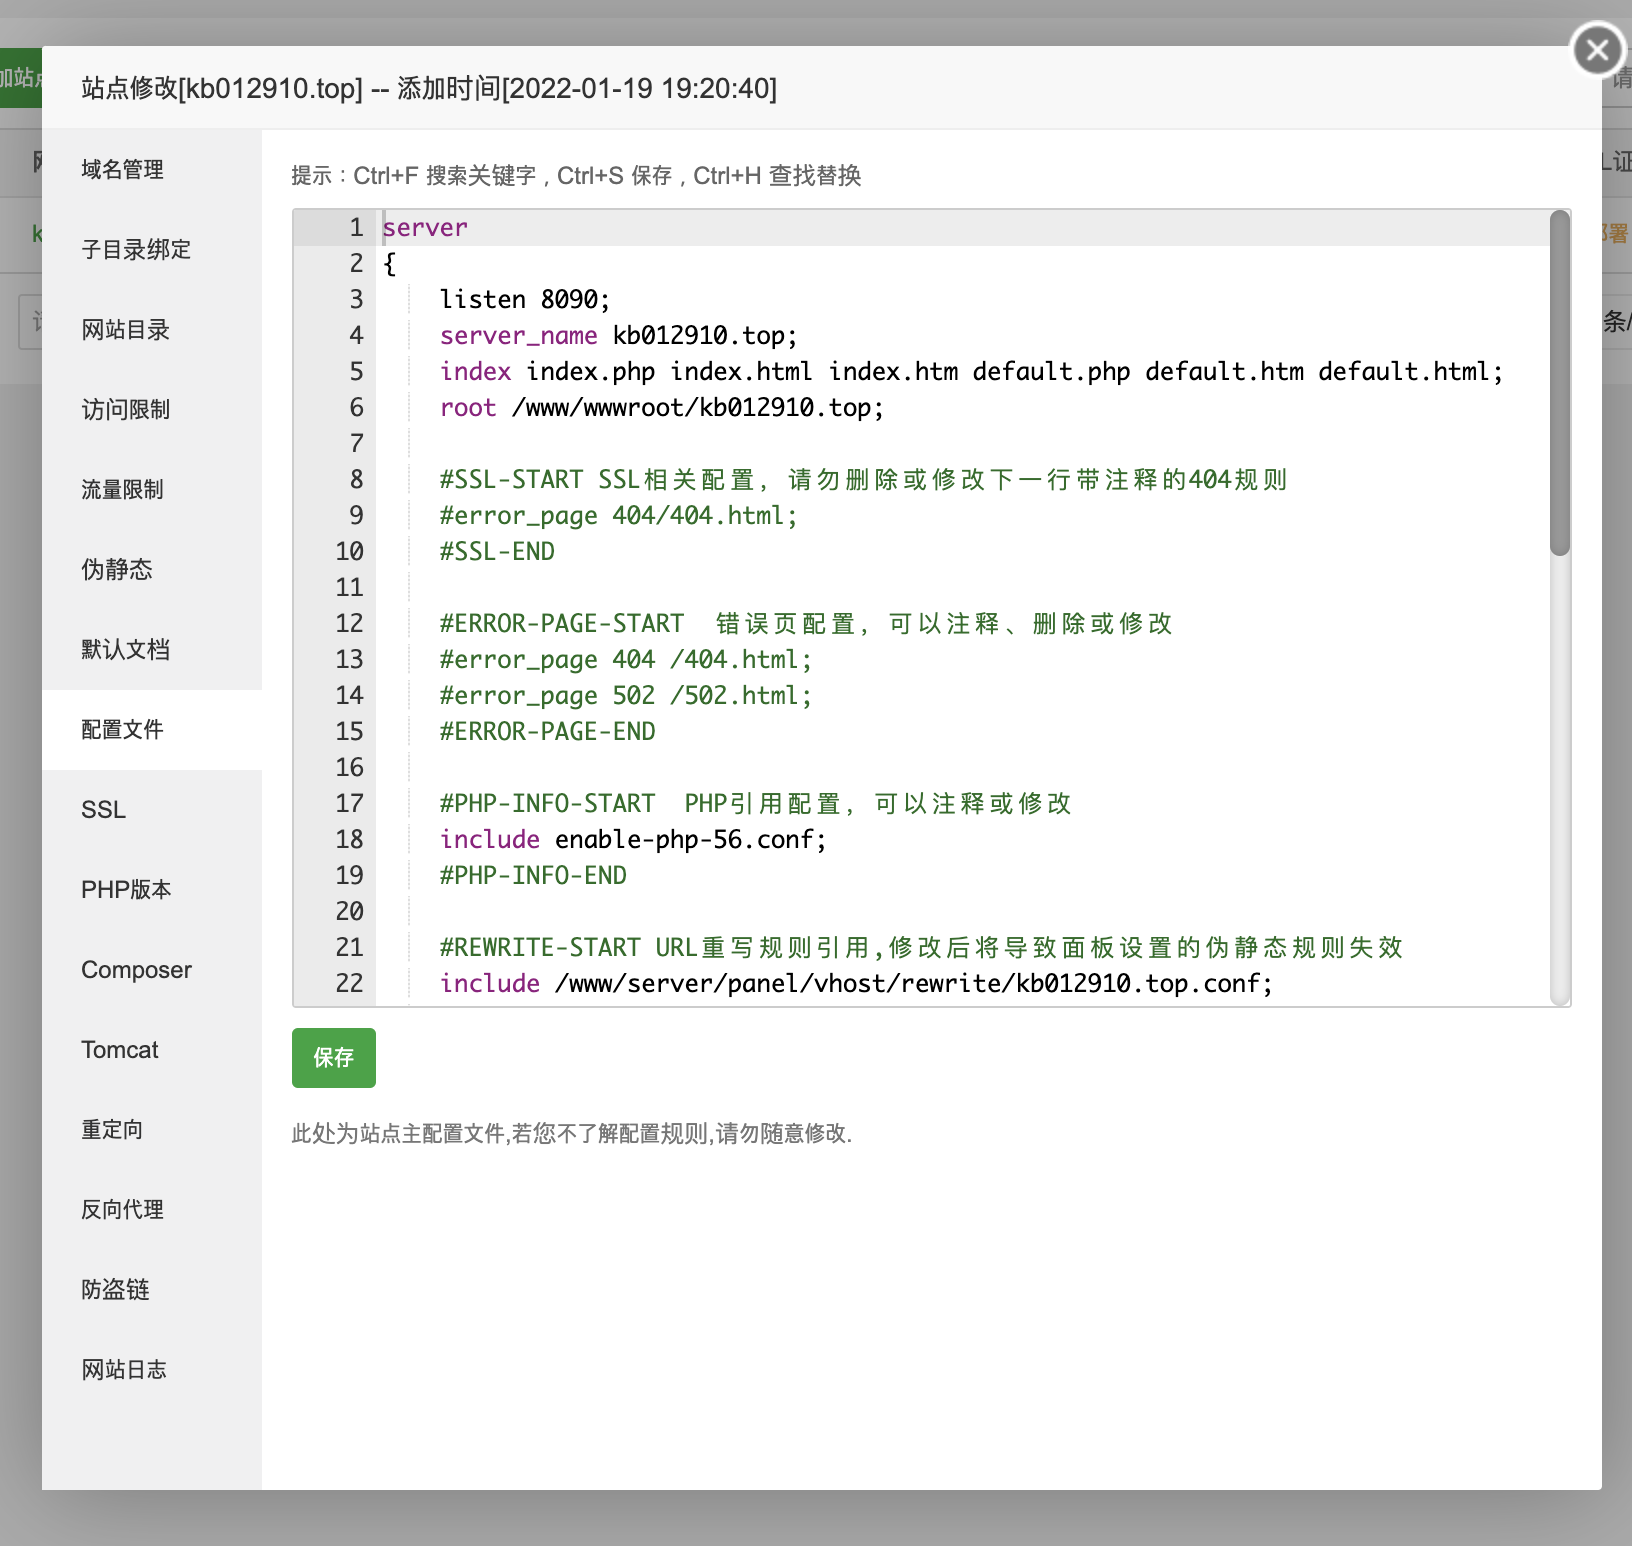Image resolution: width=1632 pixels, height=1546 pixels.
Task: Open the 域名管理 tab
Action: click(152, 170)
